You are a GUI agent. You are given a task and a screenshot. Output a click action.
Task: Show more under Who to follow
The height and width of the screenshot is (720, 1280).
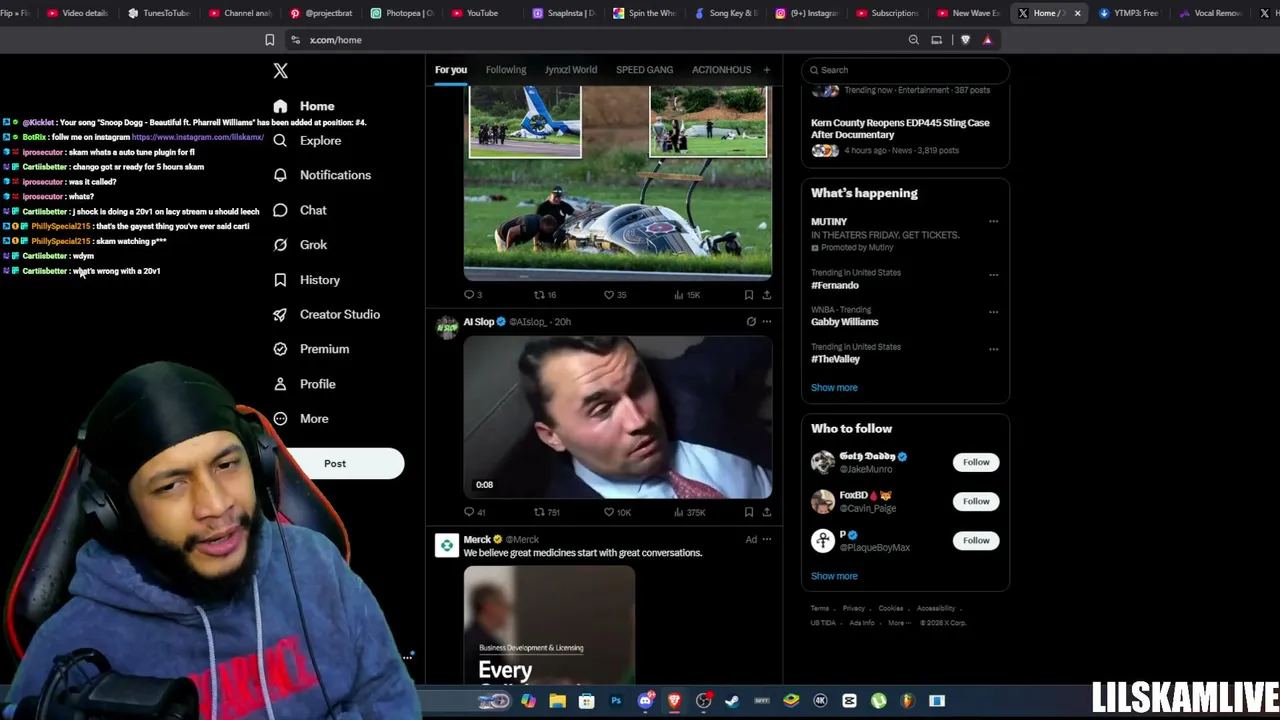click(834, 576)
